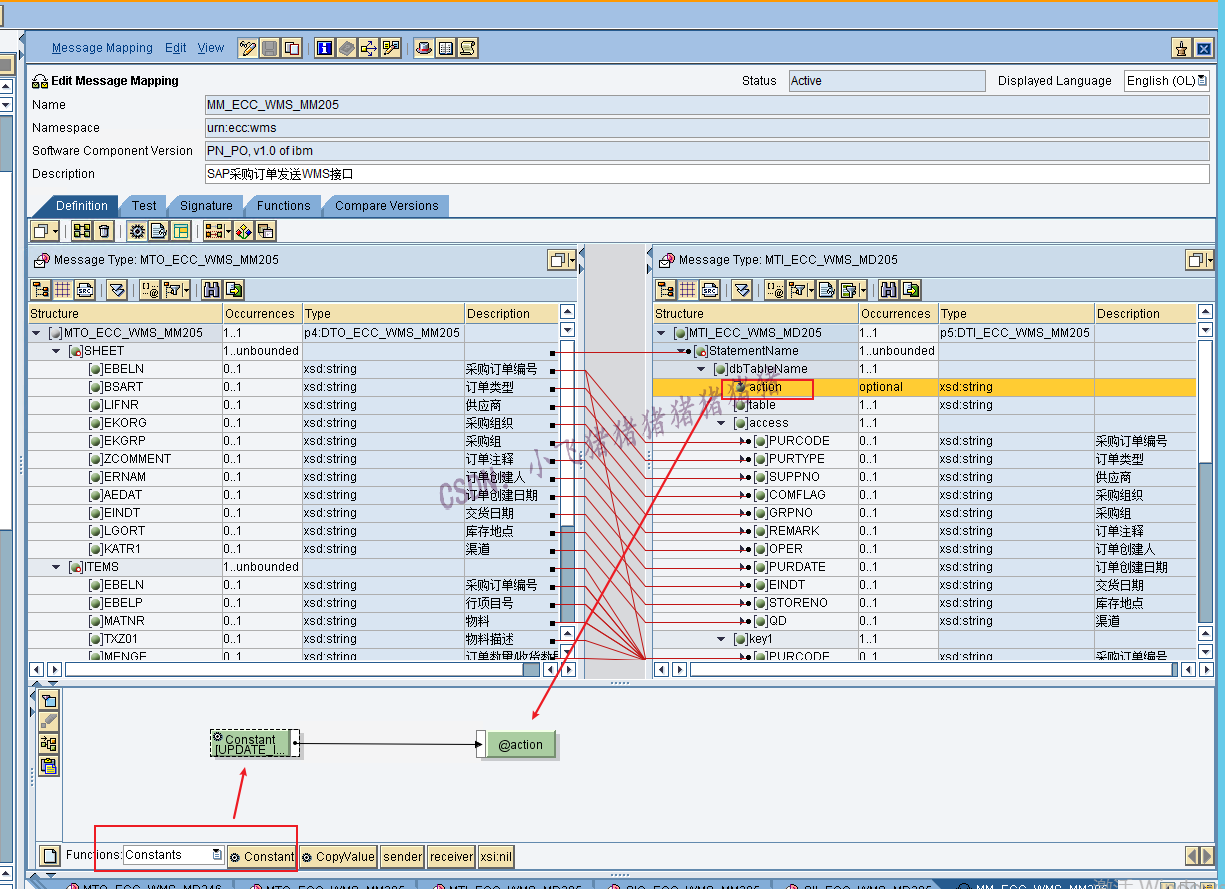1225x889 pixels.
Task: Click the trash delete icon in Definition toolbar
Action: (x=104, y=231)
